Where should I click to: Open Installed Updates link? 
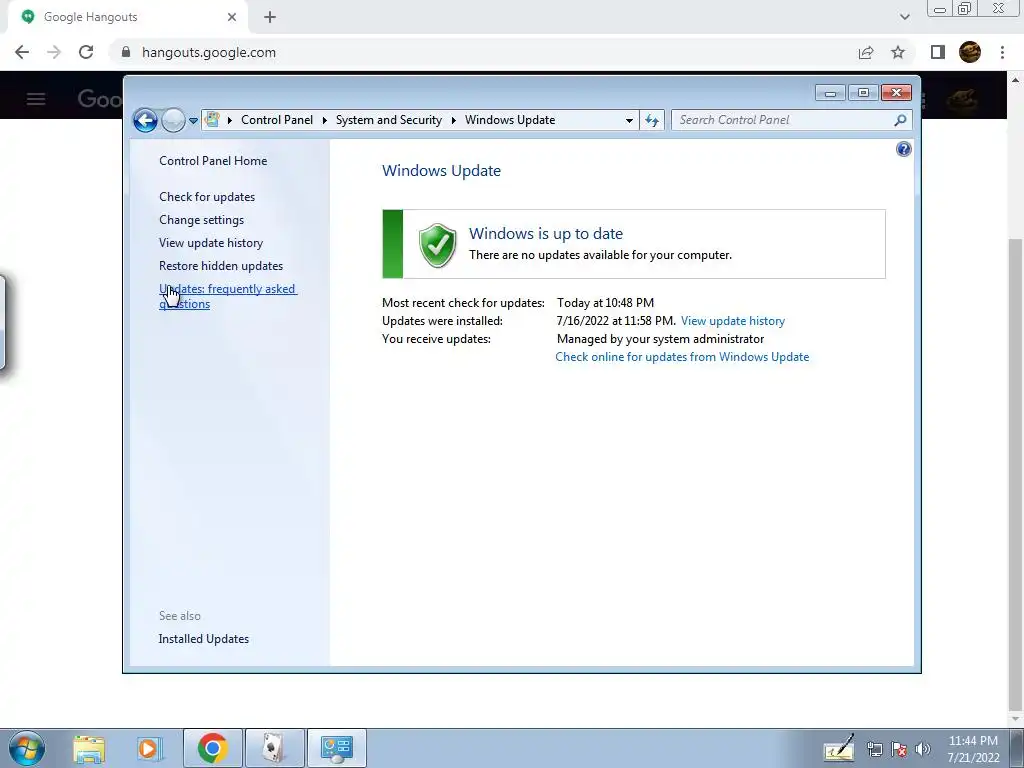tap(204, 639)
